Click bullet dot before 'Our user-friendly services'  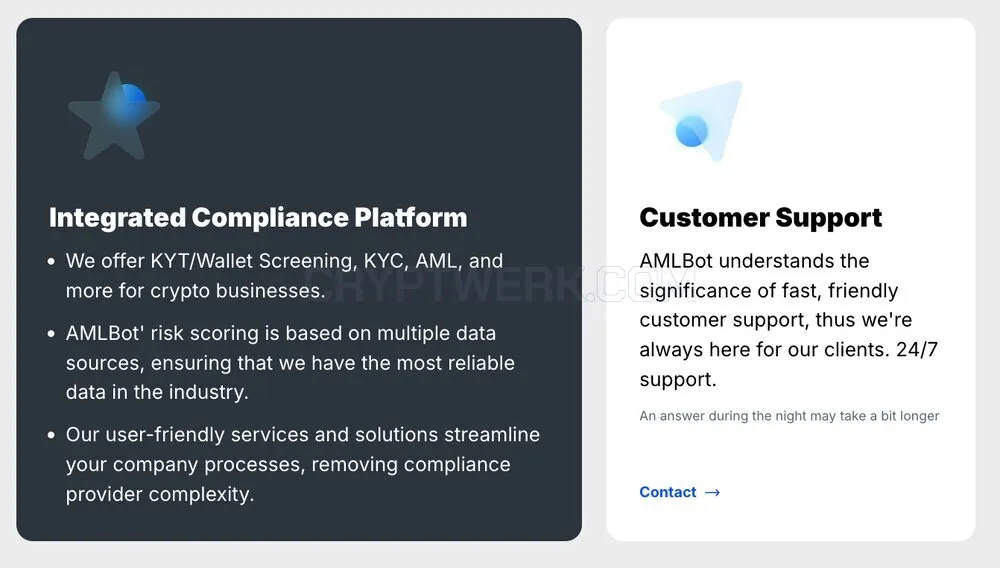[51, 435]
